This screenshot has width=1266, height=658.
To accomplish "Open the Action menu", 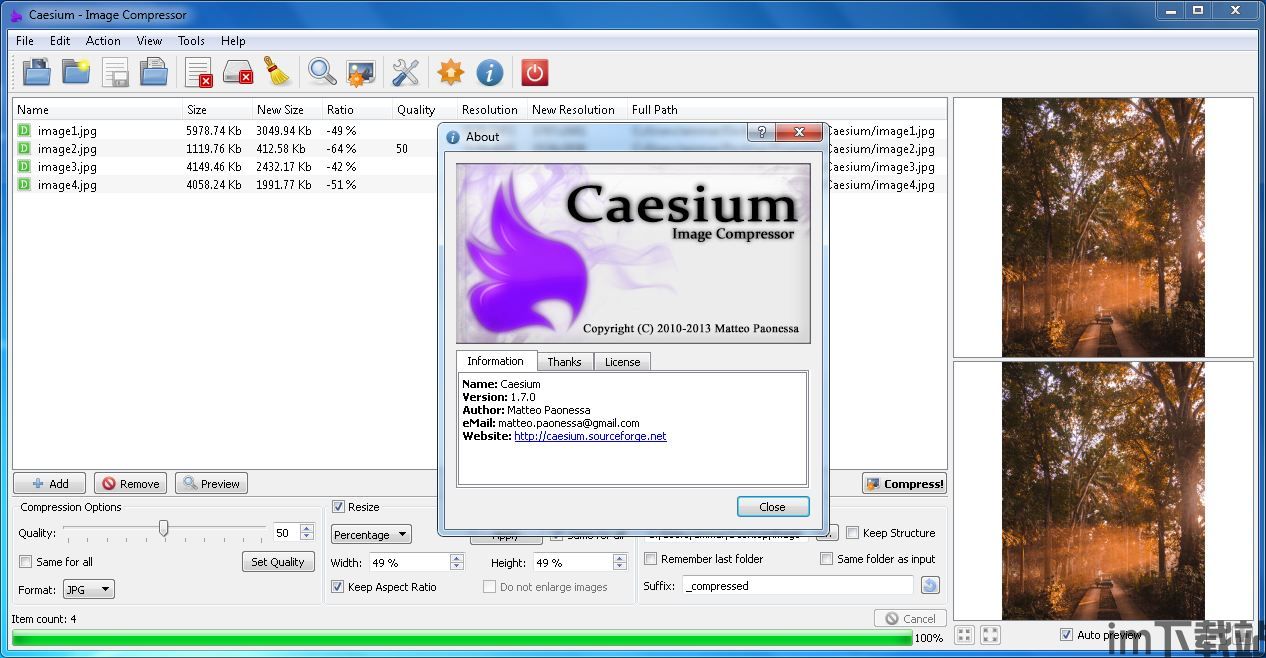I will coord(103,41).
